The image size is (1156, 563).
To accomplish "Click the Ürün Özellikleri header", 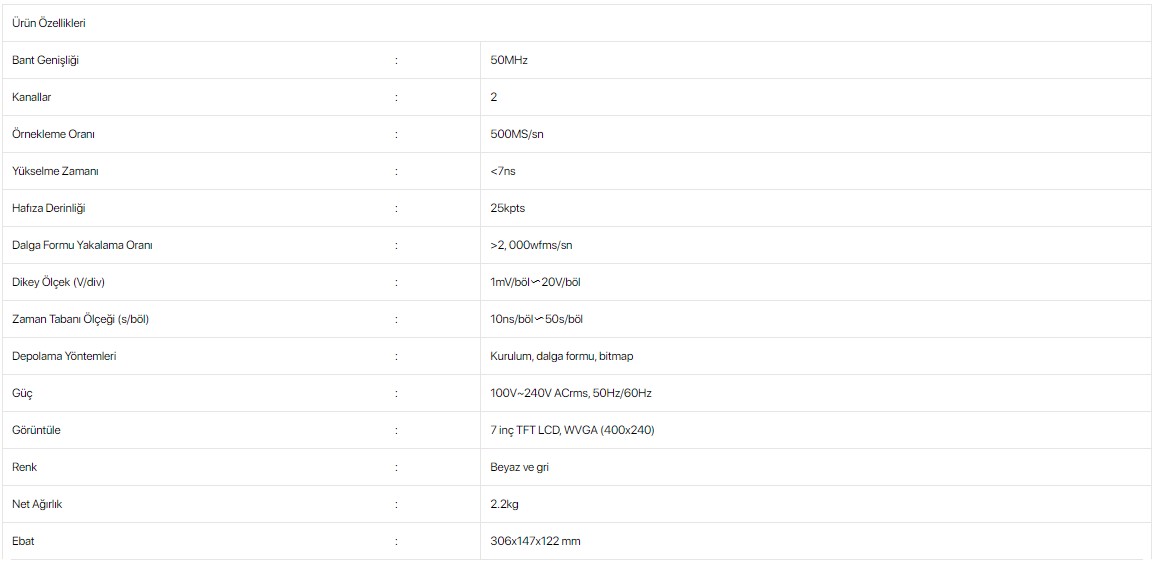I will coord(49,24).
